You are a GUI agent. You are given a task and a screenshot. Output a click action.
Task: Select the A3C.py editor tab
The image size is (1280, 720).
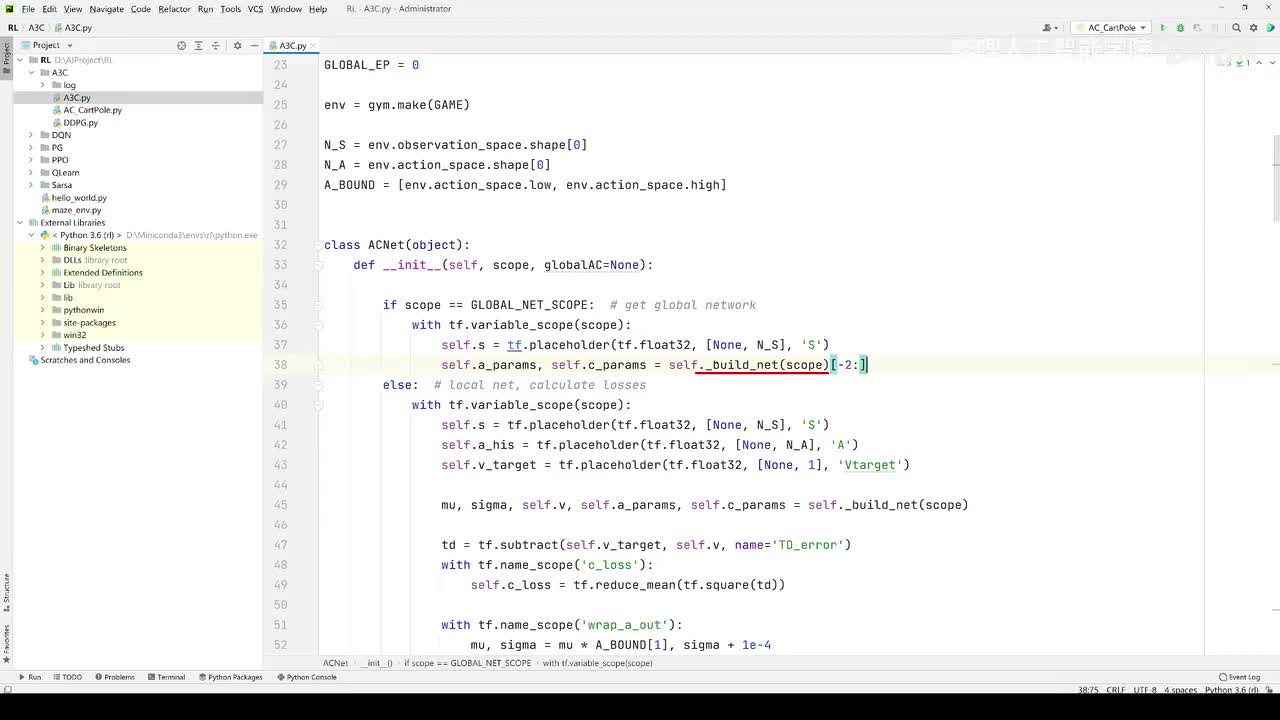coord(291,46)
